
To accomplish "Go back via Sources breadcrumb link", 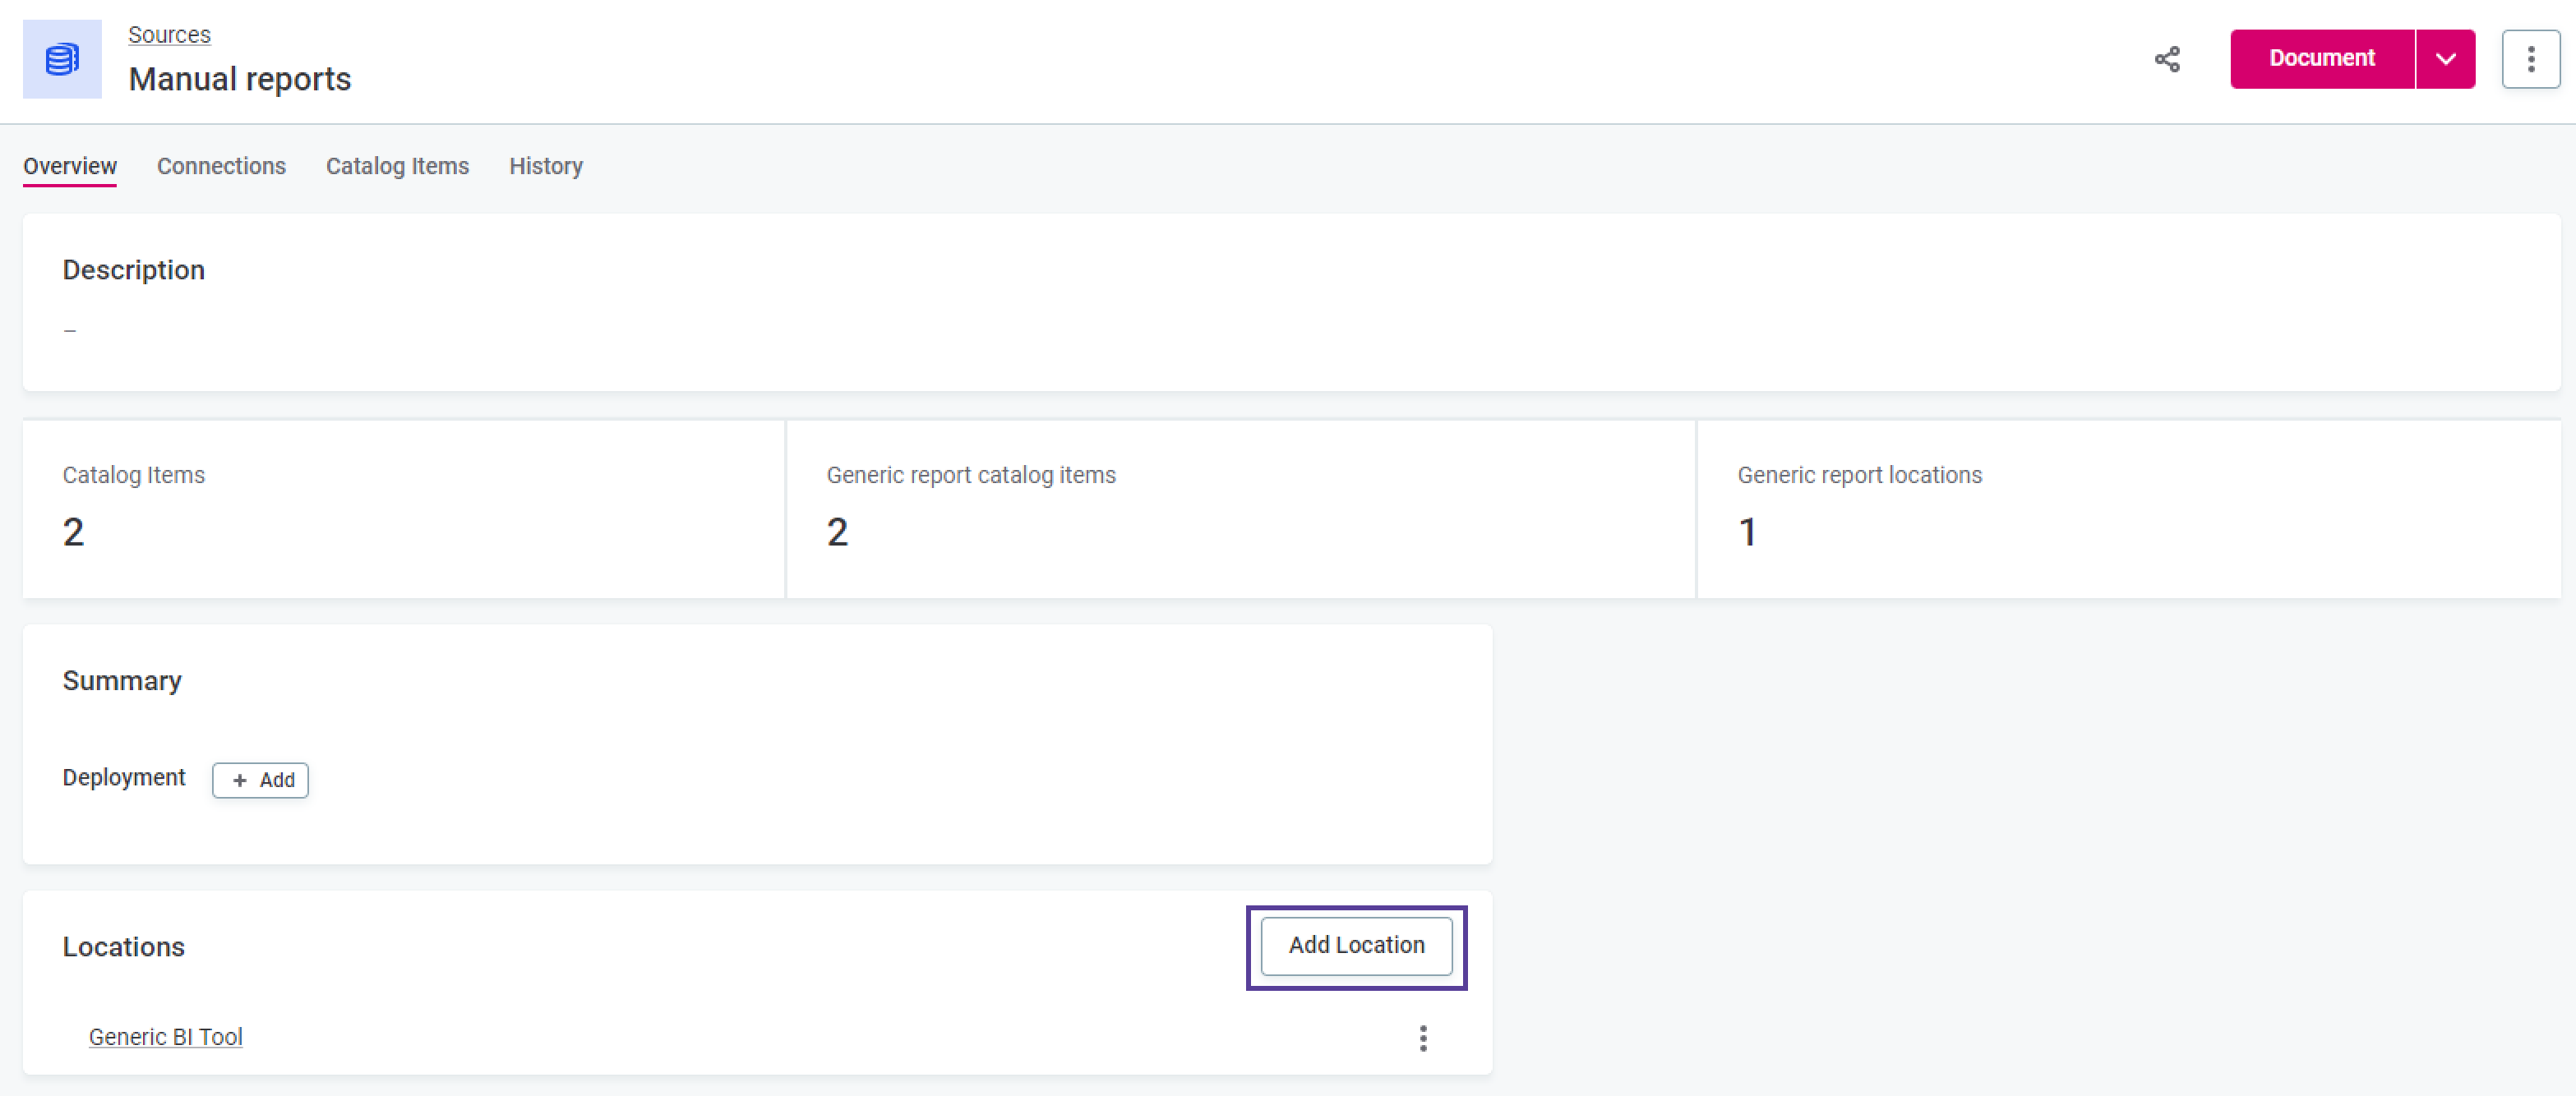I will [169, 34].
